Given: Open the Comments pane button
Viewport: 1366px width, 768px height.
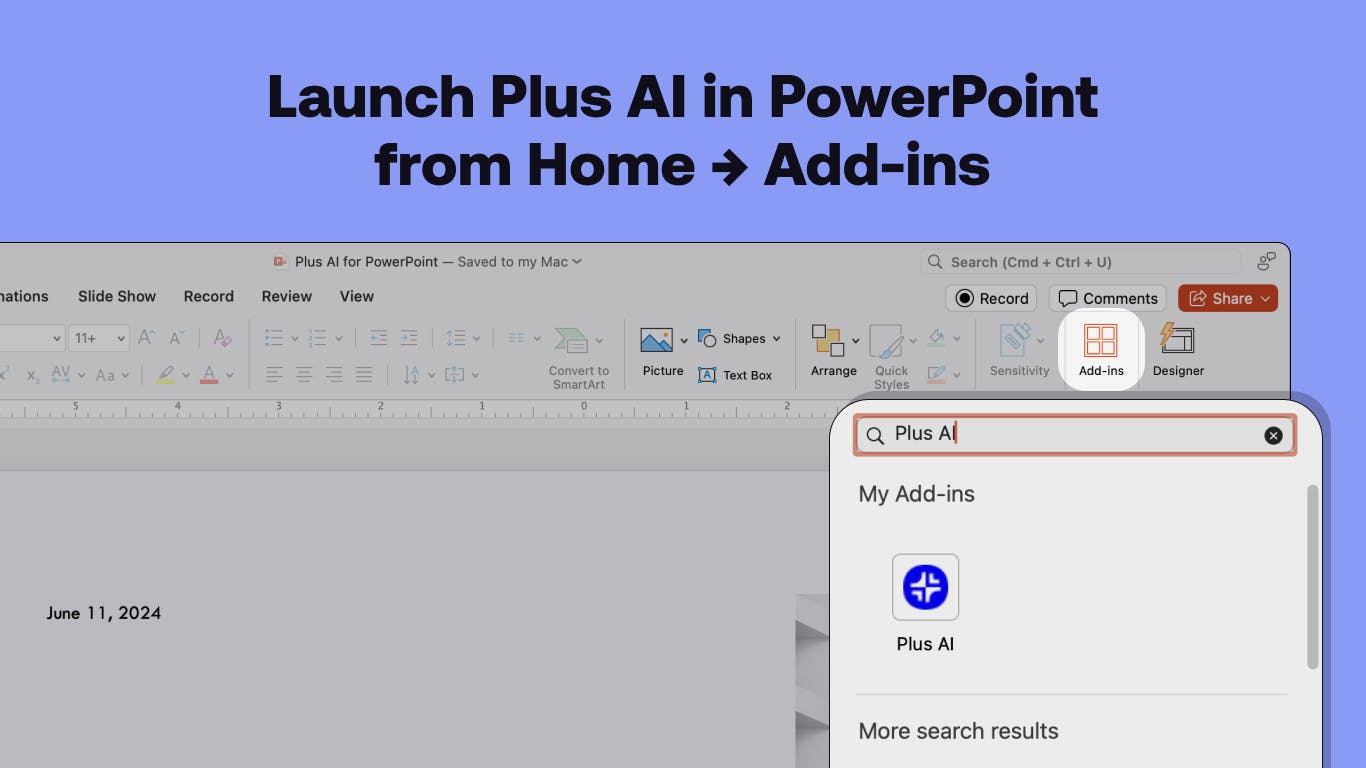Looking at the screenshot, I should (1108, 298).
